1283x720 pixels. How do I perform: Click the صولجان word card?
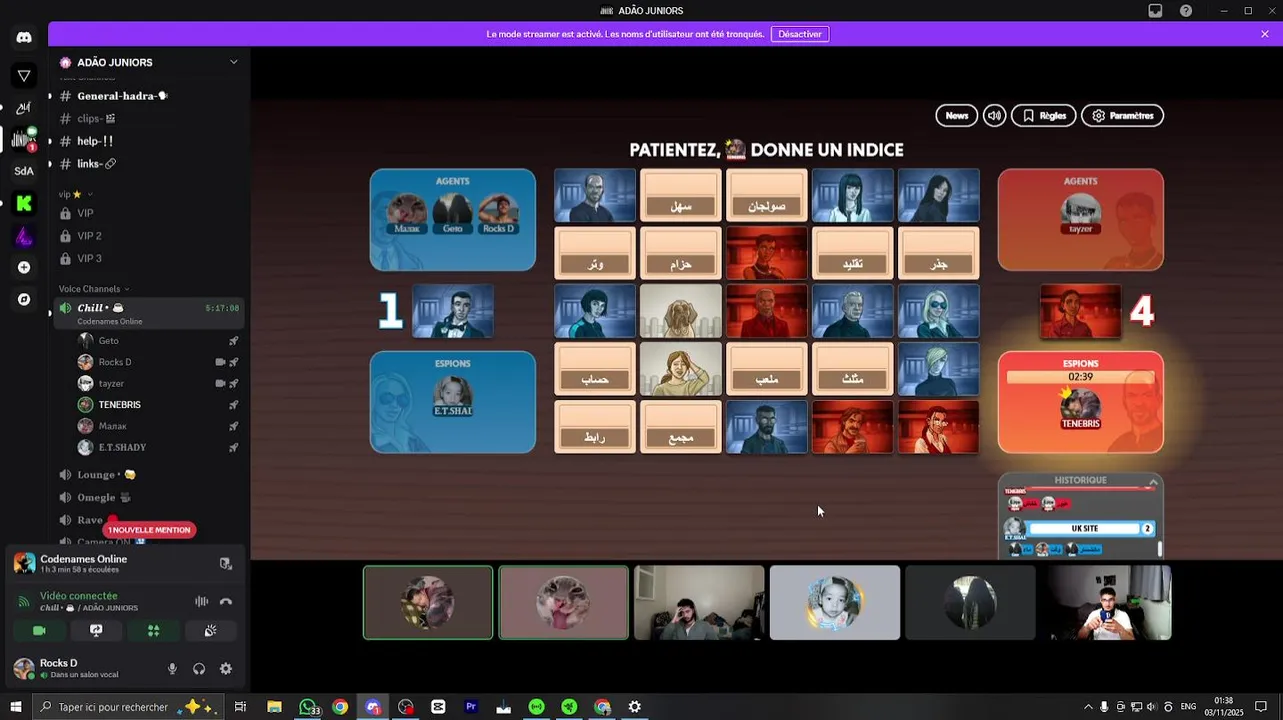(766, 195)
